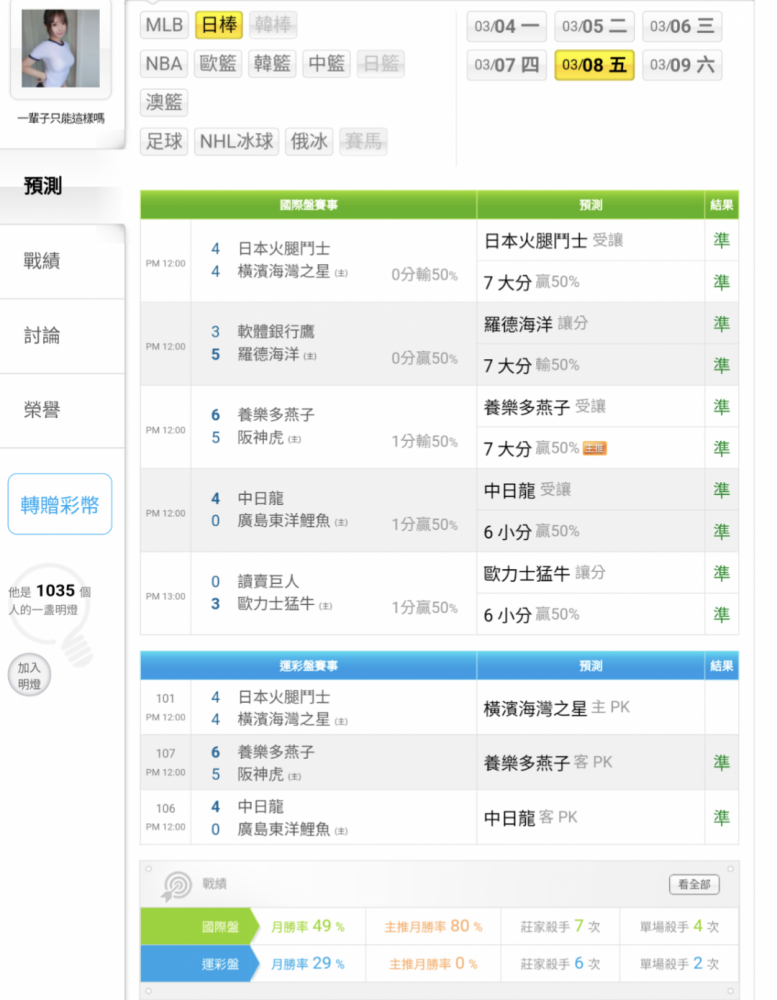Choose date 03/06 三
Image resolution: width=777 pixels, height=1000 pixels.
click(x=683, y=27)
